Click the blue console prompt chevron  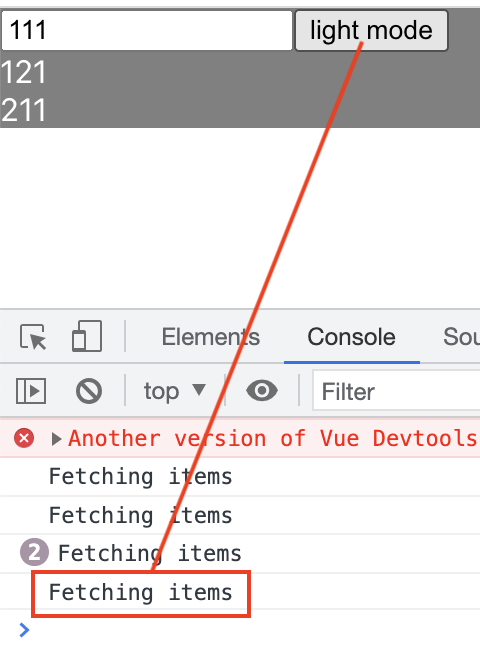(x=25, y=630)
